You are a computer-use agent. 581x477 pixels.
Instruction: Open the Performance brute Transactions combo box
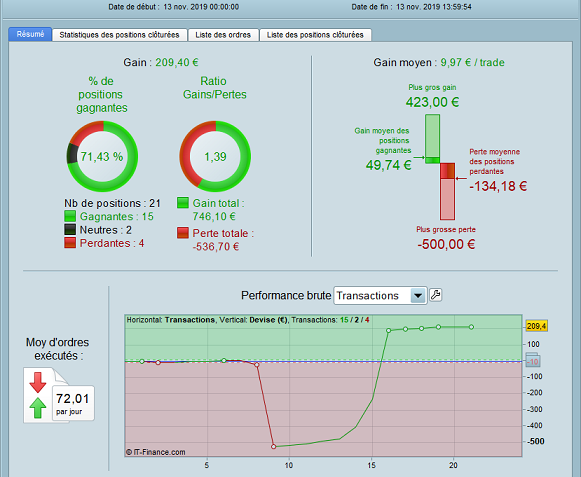(380, 295)
